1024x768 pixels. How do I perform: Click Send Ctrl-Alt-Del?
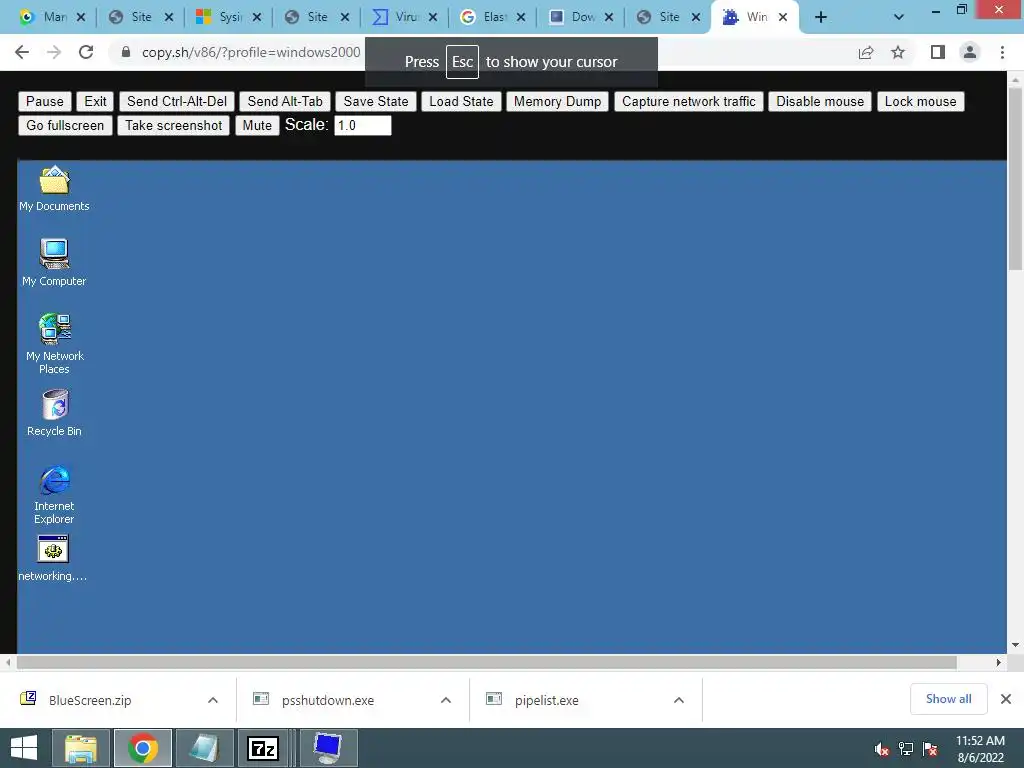coord(177,102)
